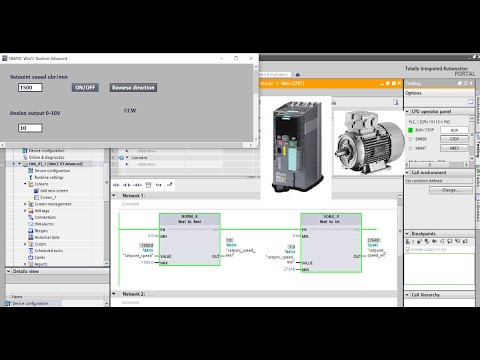Collapse the Call environment section
Image resolution: width=480 pixels, height=360 pixels.
(407, 172)
